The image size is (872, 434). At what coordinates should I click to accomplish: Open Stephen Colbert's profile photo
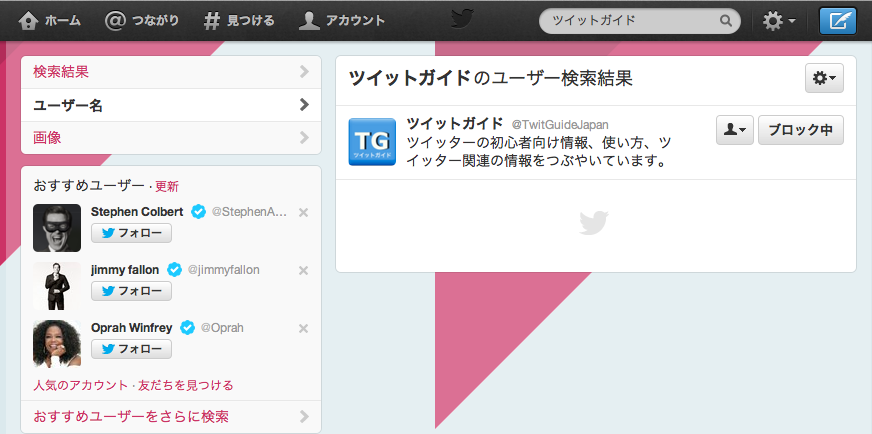(x=57, y=228)
